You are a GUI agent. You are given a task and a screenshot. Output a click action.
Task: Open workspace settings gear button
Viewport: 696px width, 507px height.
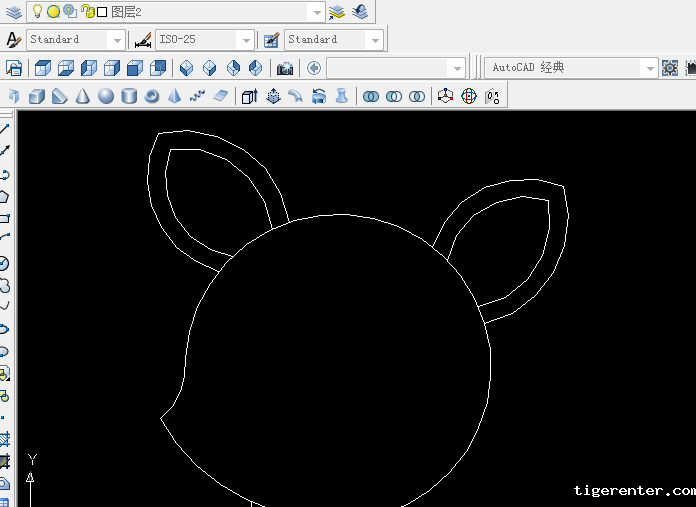pyautogui.click(x=670, y=68)
